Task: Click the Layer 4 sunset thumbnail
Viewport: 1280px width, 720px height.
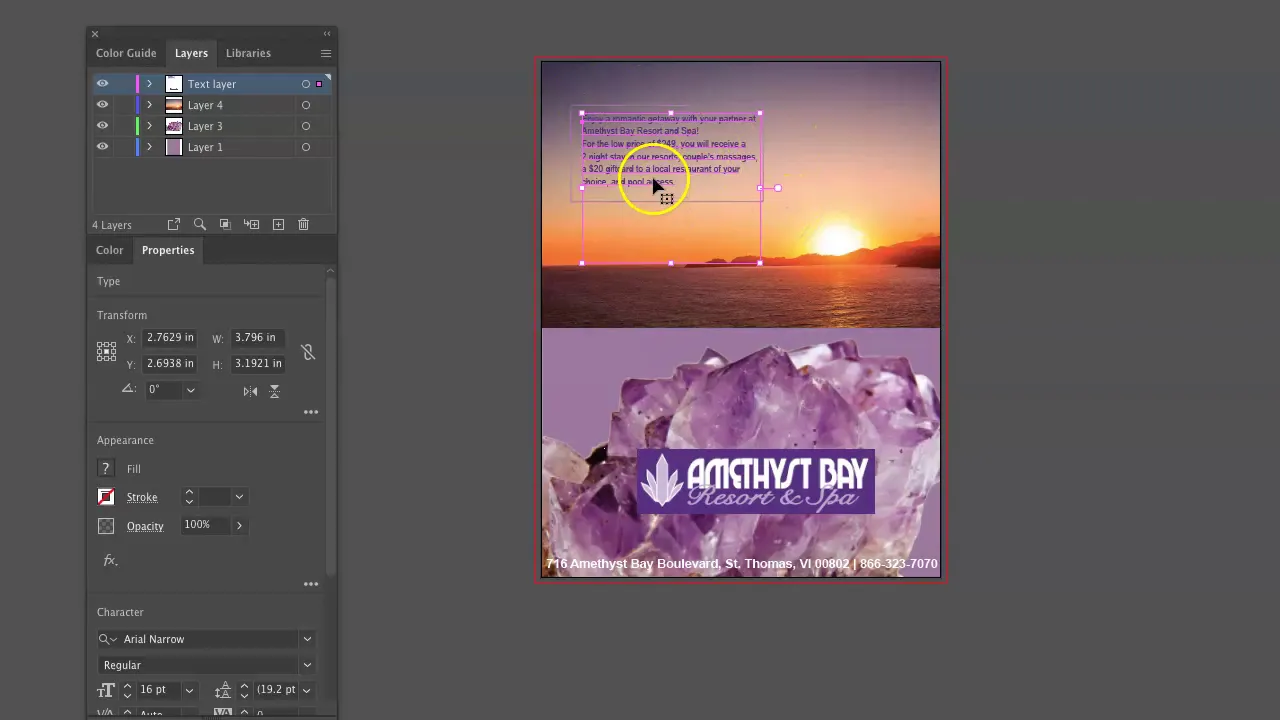Action: pyautogui.click(x=174, y=105)
